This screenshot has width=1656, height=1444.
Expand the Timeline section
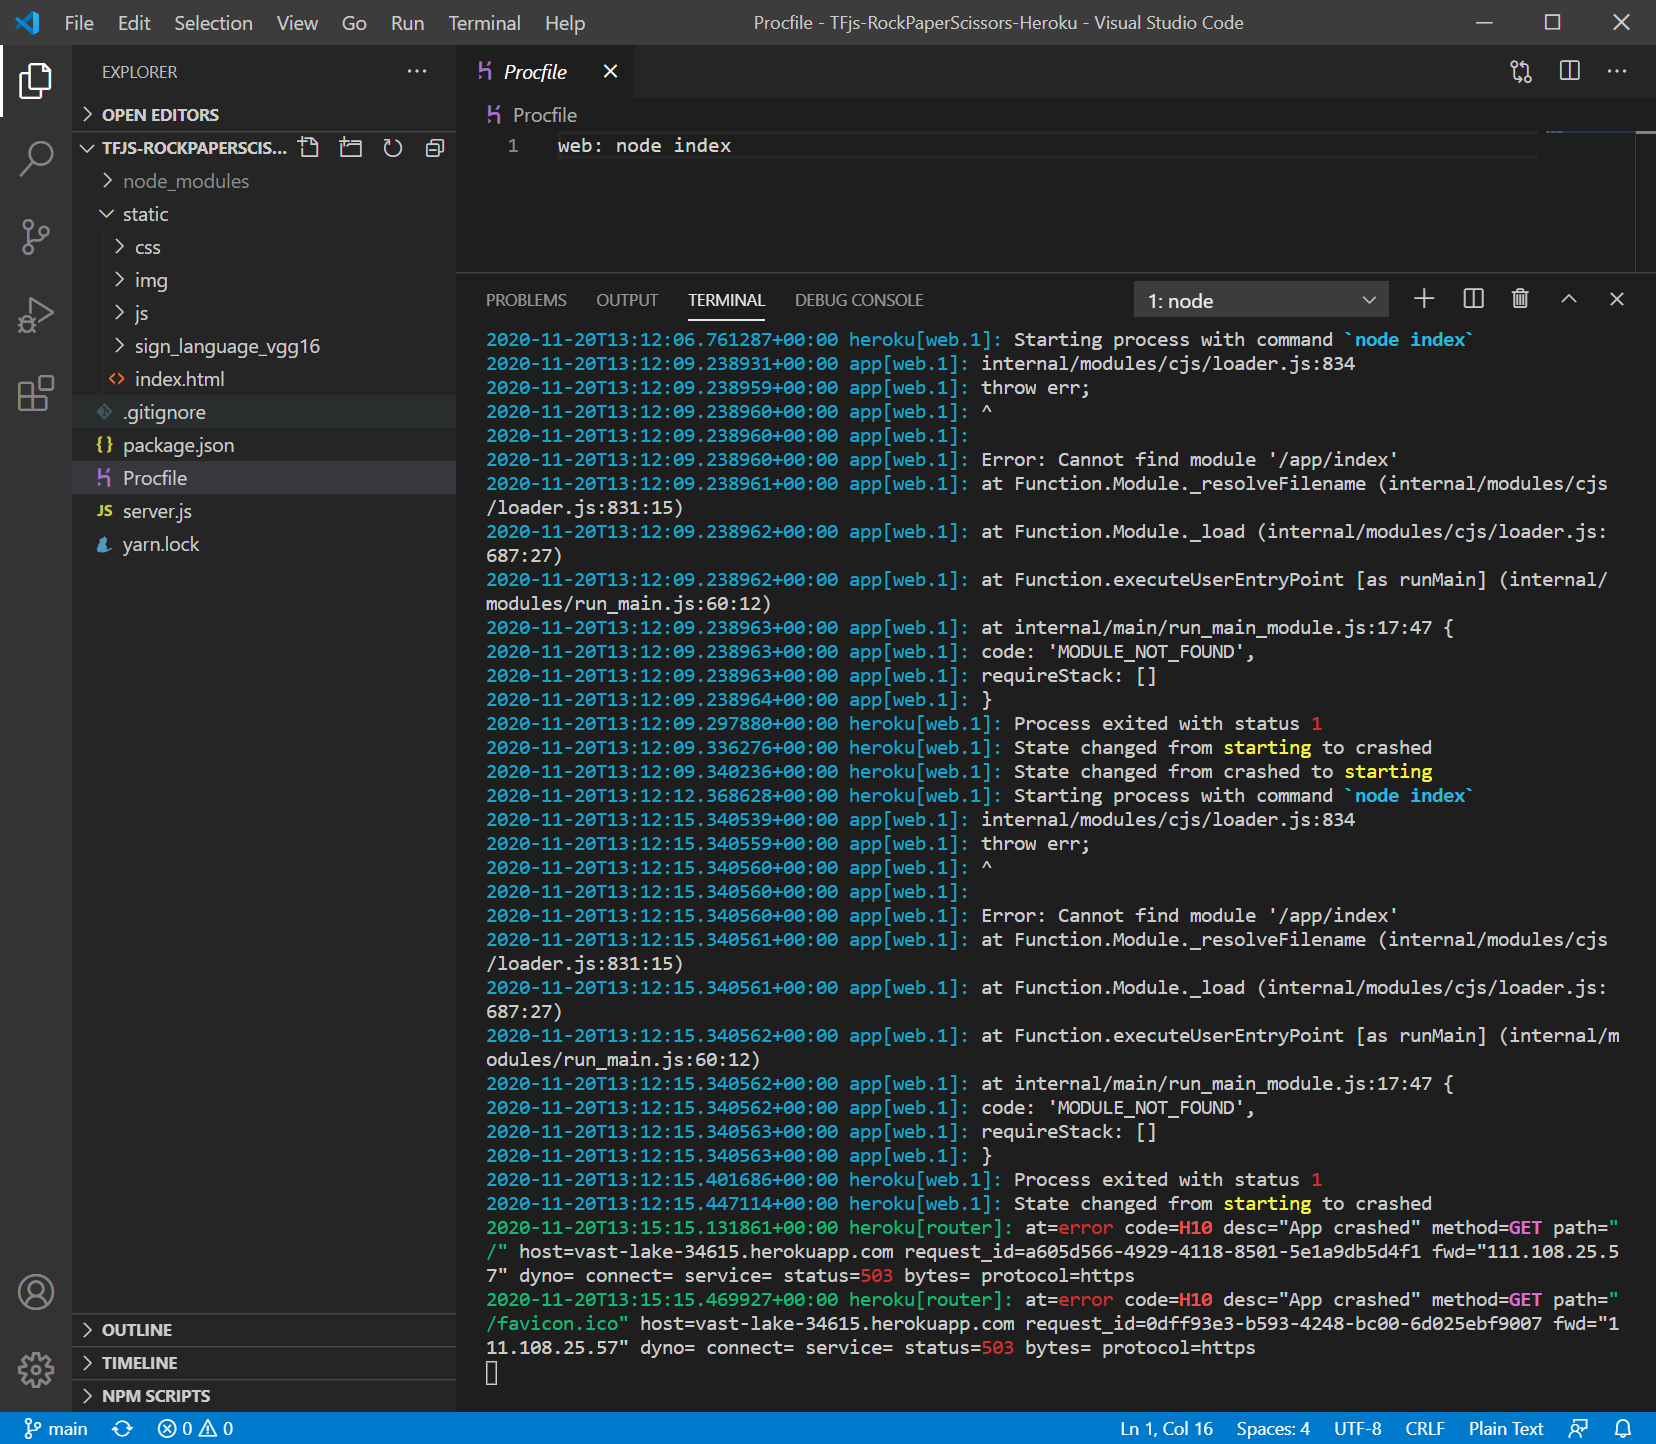coord(264,1363)
